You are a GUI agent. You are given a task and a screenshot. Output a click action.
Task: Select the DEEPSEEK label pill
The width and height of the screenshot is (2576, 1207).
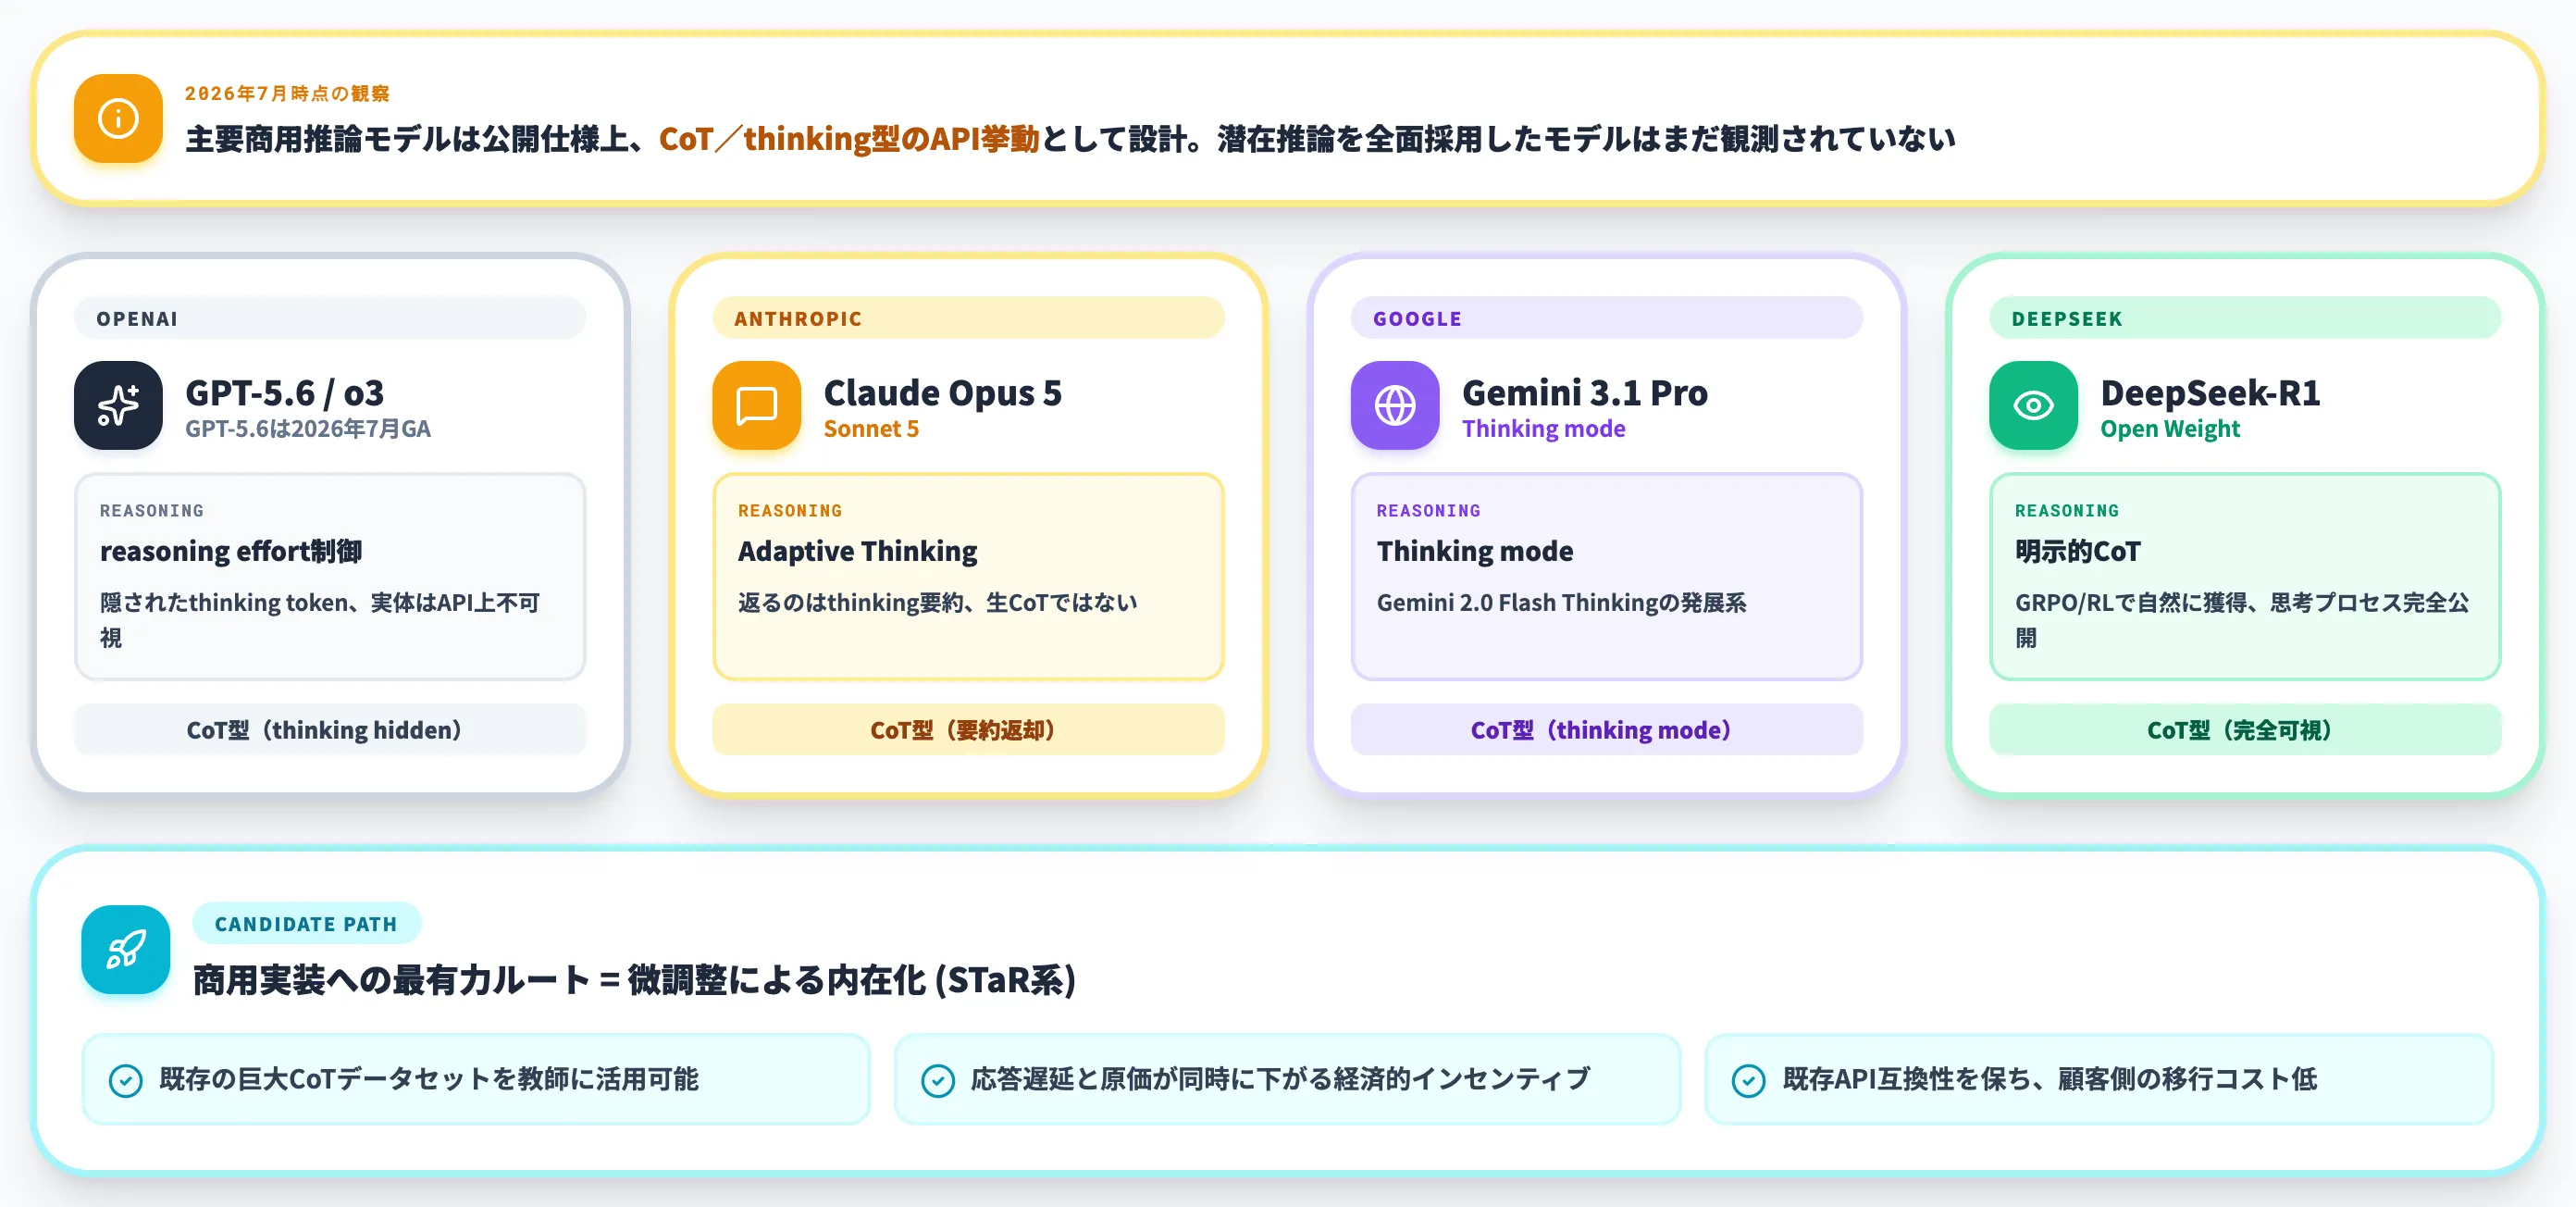[x=2245, y=318]
